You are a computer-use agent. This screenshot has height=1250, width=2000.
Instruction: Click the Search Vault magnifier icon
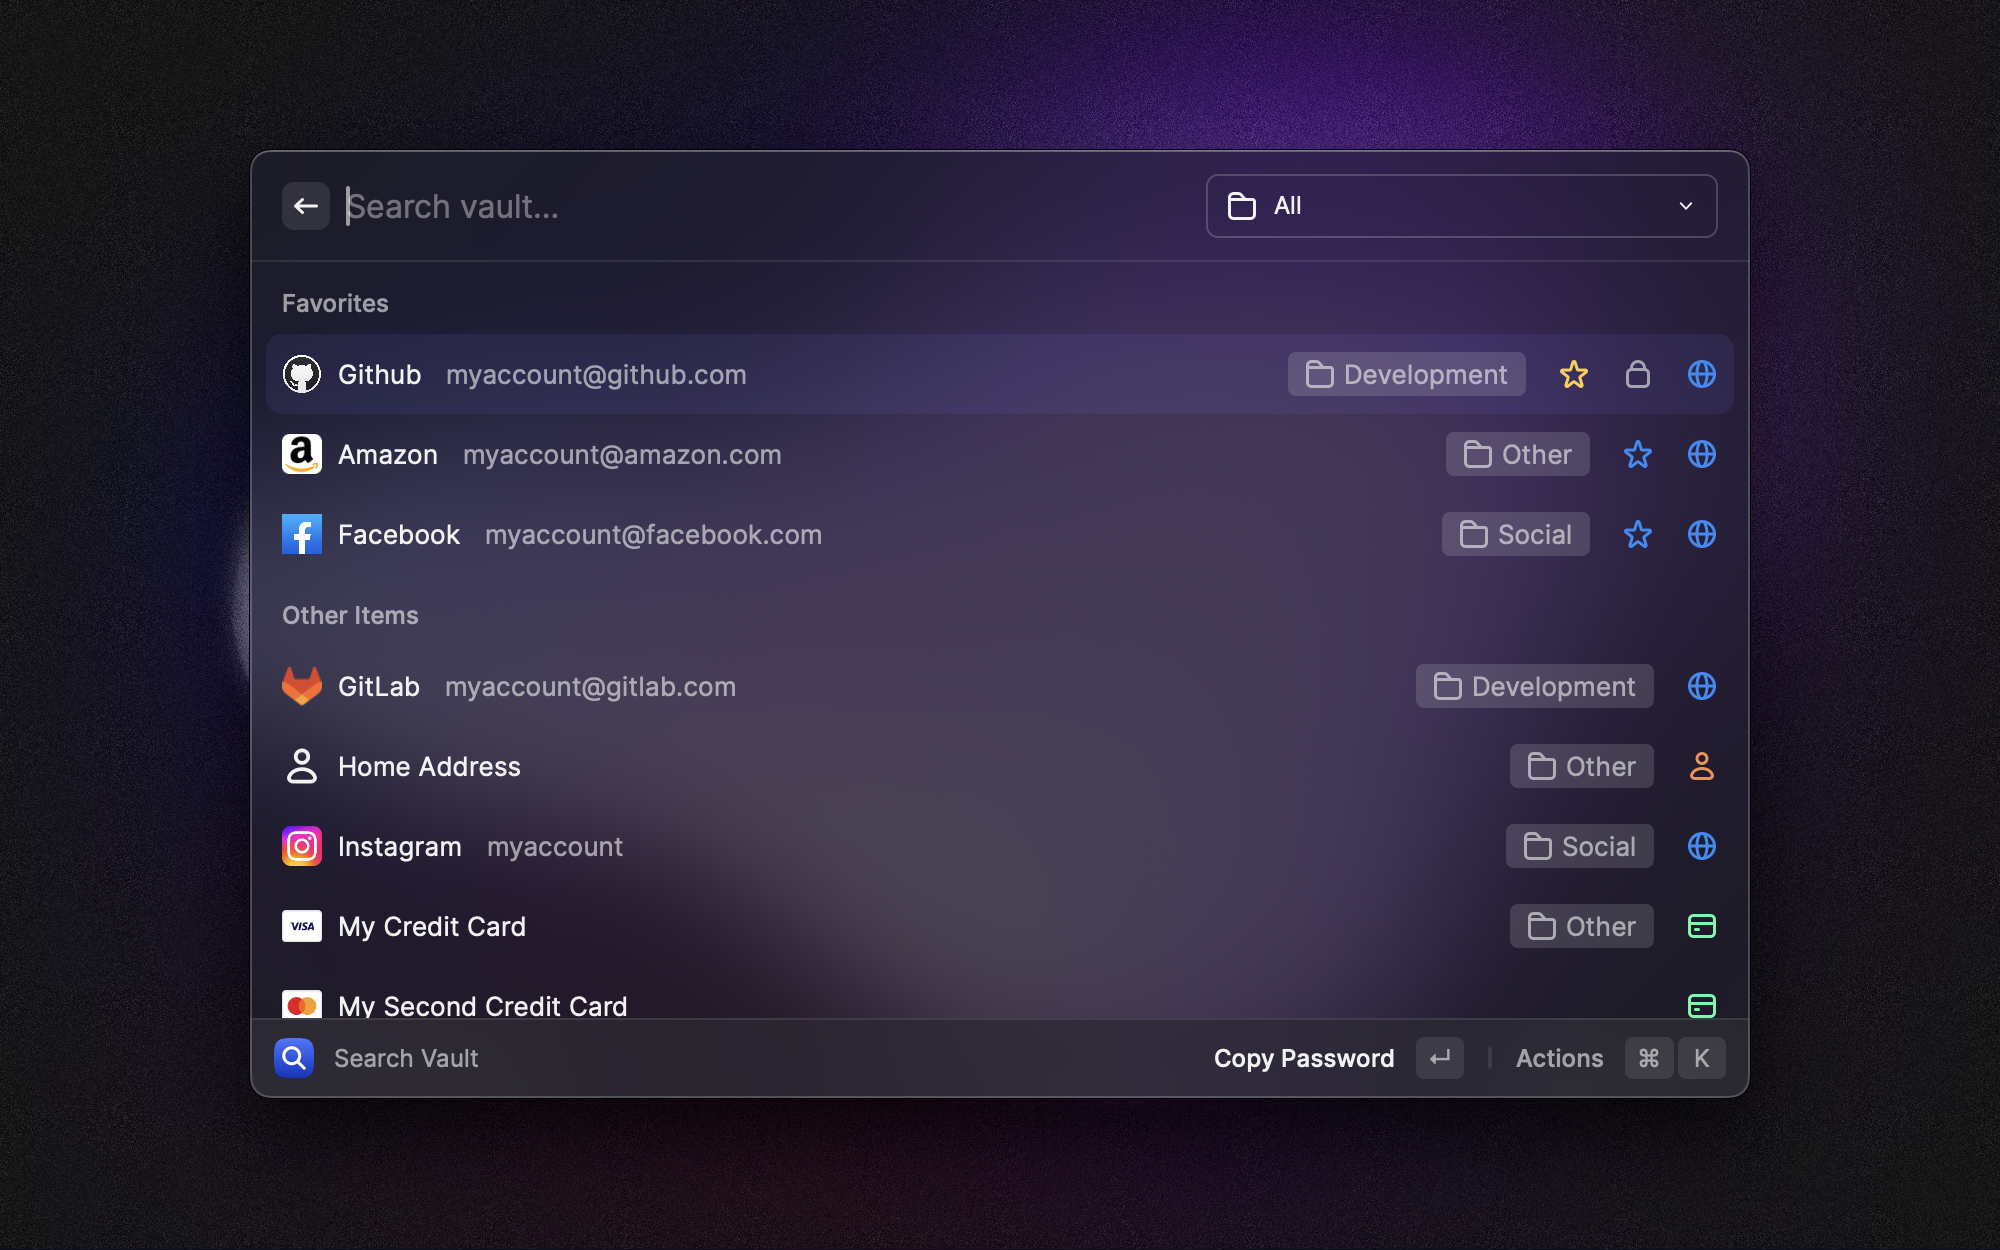(294, 1058)
